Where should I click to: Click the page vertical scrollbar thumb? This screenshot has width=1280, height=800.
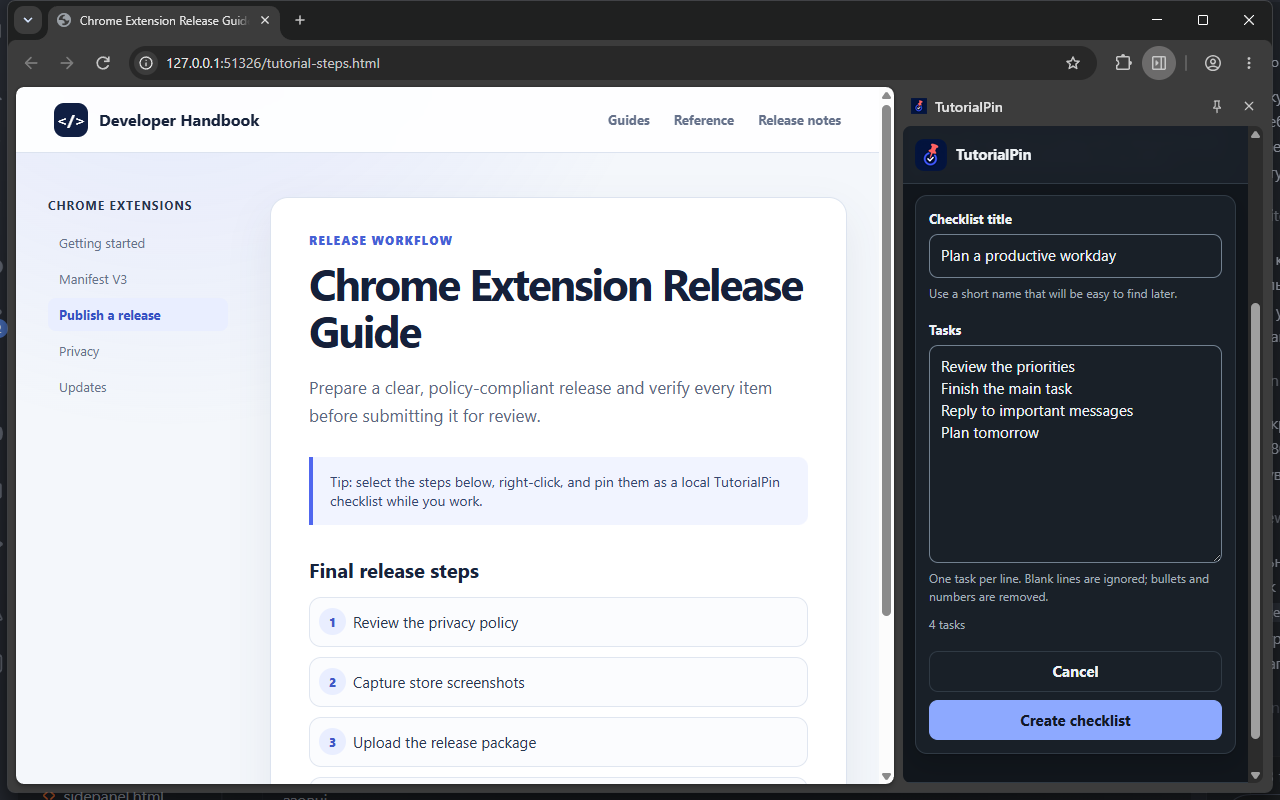tap(886, 360)
